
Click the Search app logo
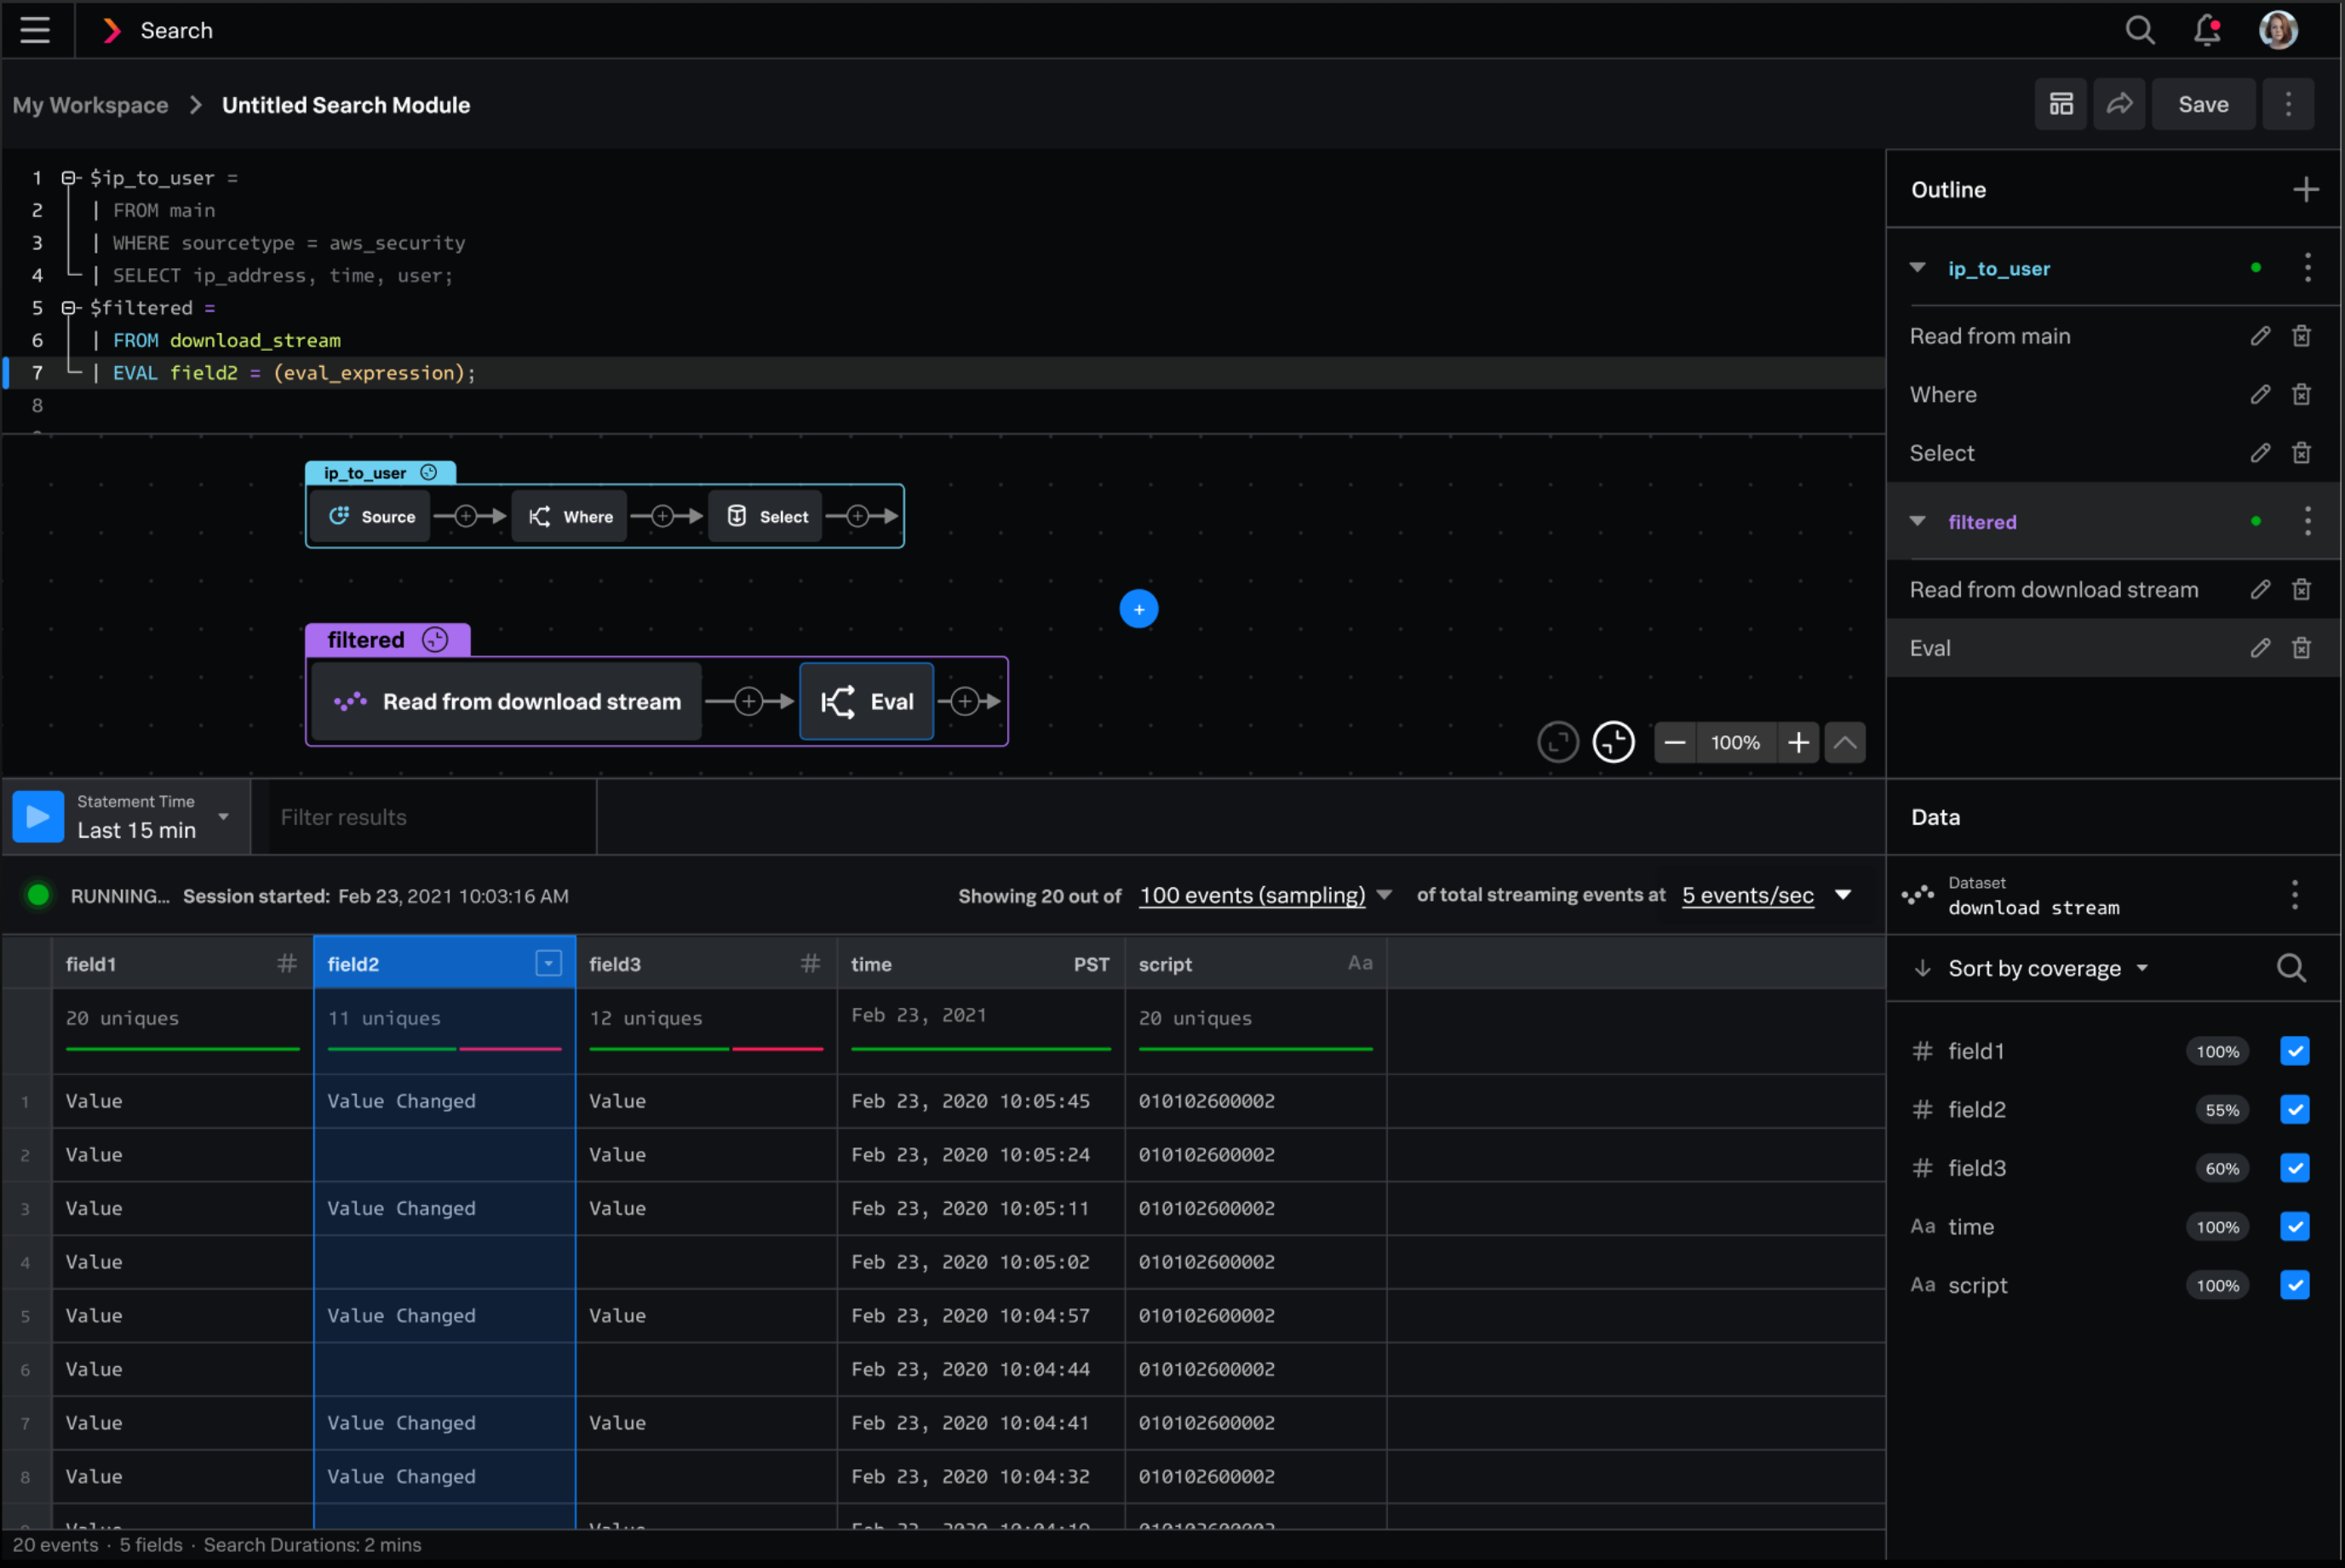coord(112,30)
